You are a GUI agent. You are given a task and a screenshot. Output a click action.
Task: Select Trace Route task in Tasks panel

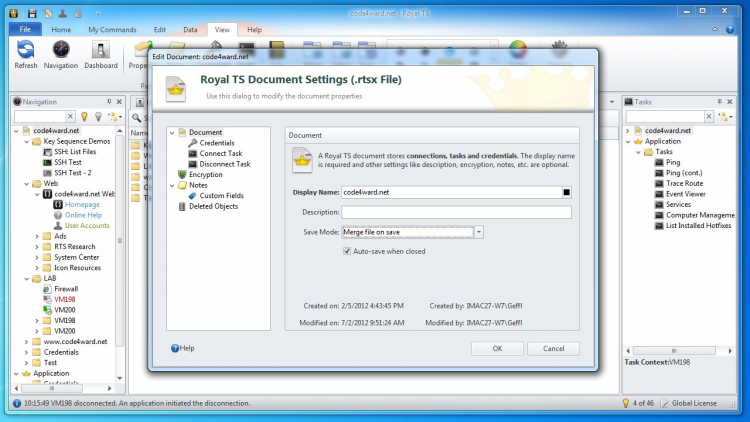tap(684, 183)
